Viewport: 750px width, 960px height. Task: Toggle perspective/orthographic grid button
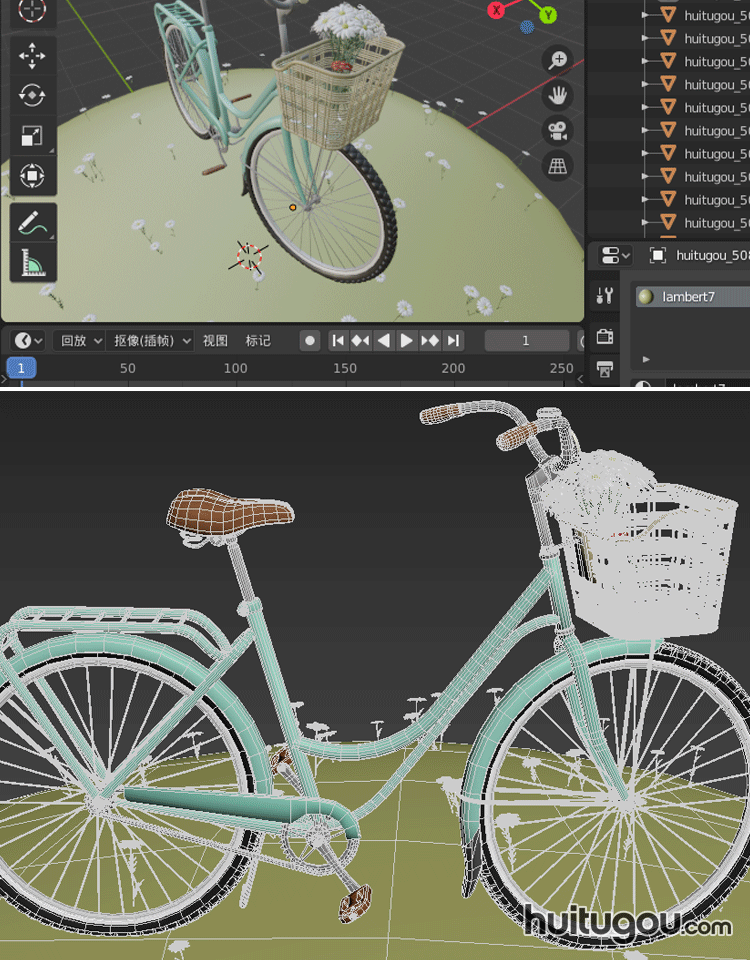click(558, 166)
